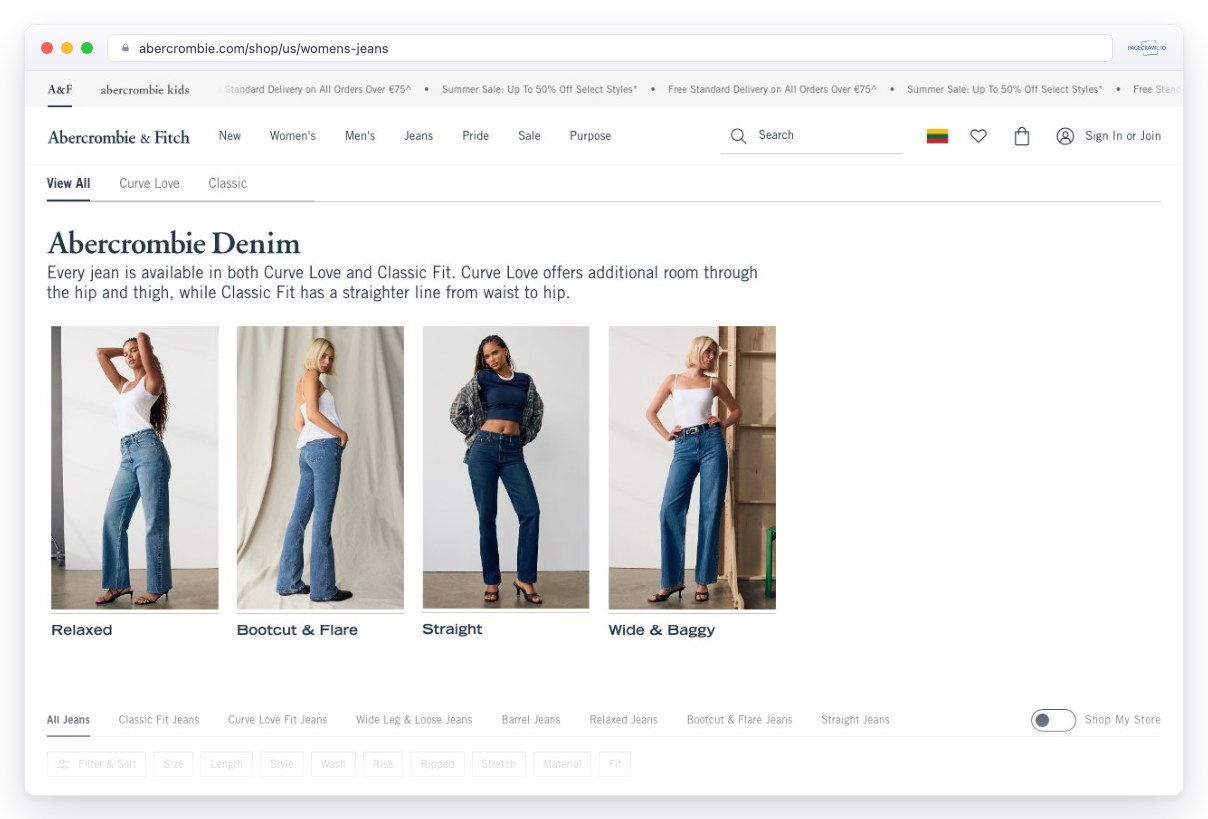Screen dimensions: 1208x819
Task: Go to Barrel Jeans category
Action: [531, 720]
